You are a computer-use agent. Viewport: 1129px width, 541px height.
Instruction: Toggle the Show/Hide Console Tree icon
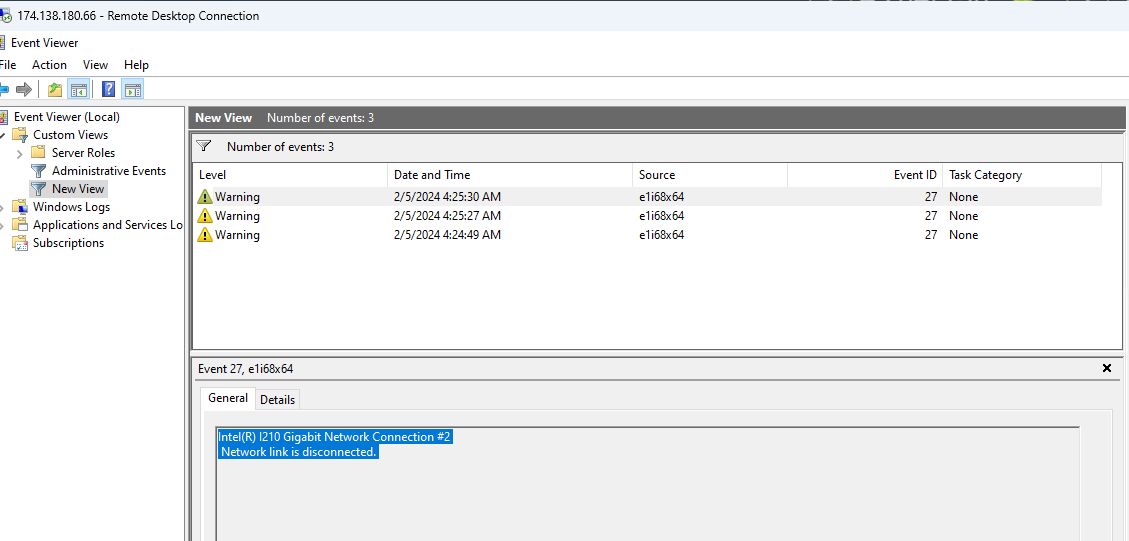[79, 90]
